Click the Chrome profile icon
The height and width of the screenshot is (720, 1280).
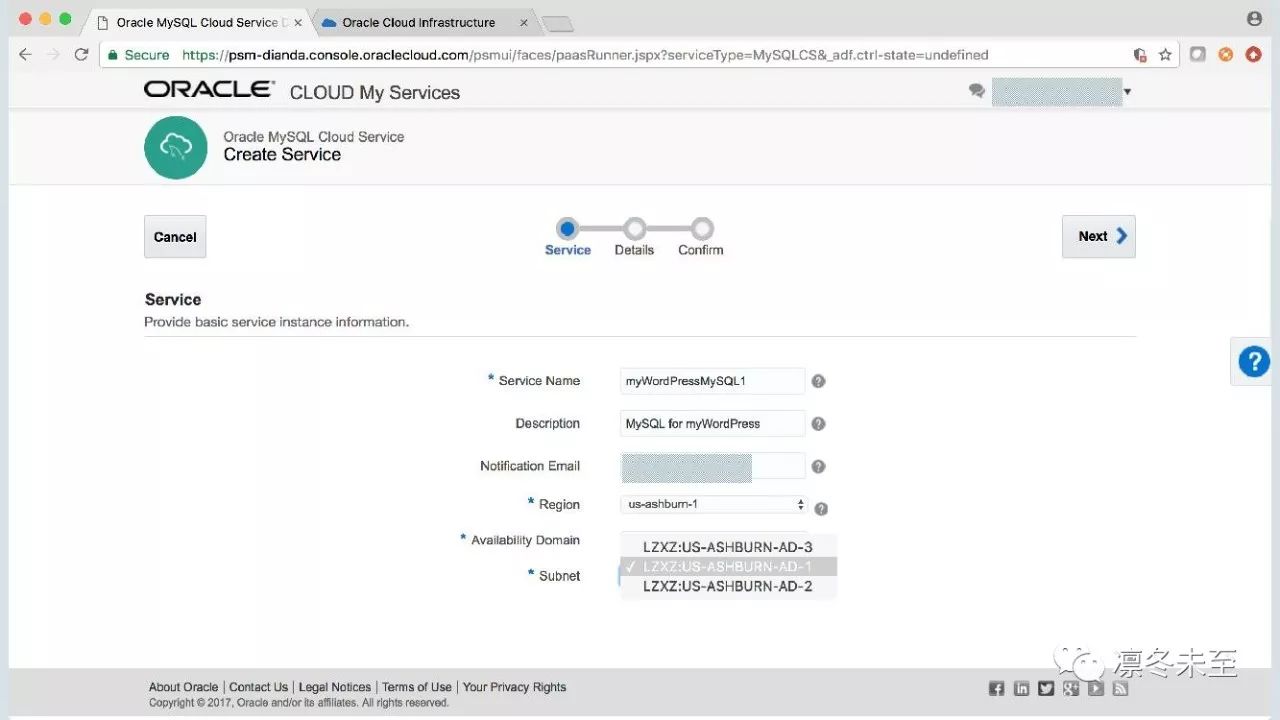[x=1254, y=19]
